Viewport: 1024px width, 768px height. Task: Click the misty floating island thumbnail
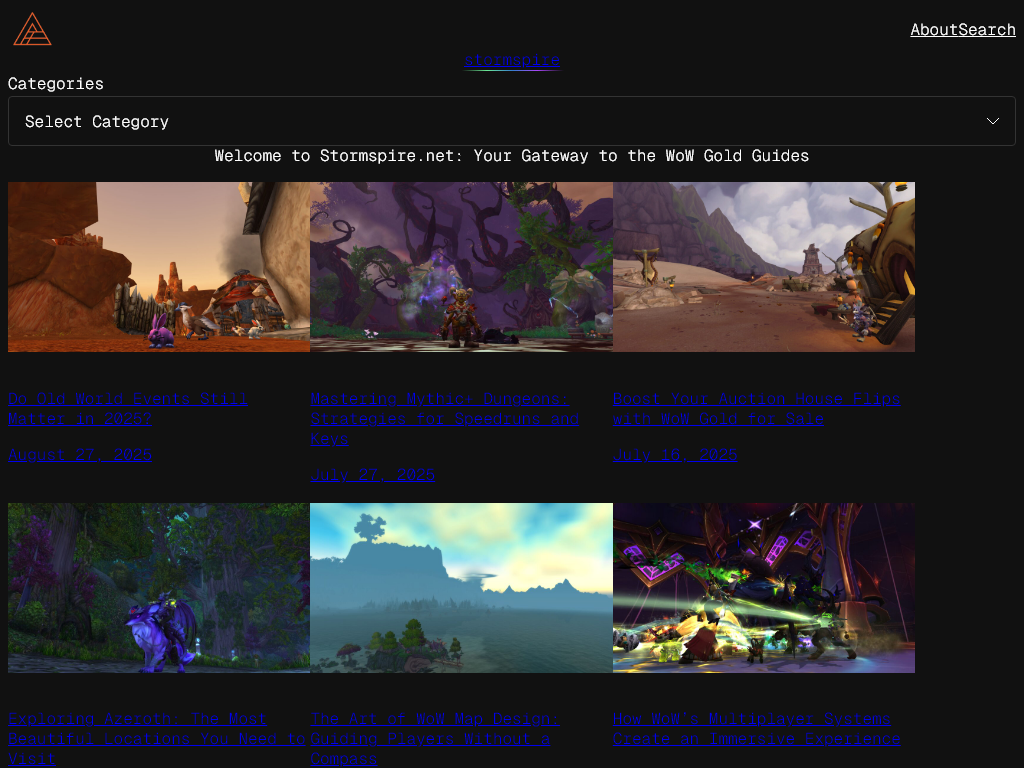pyautogui.click(x=461, y=587)
